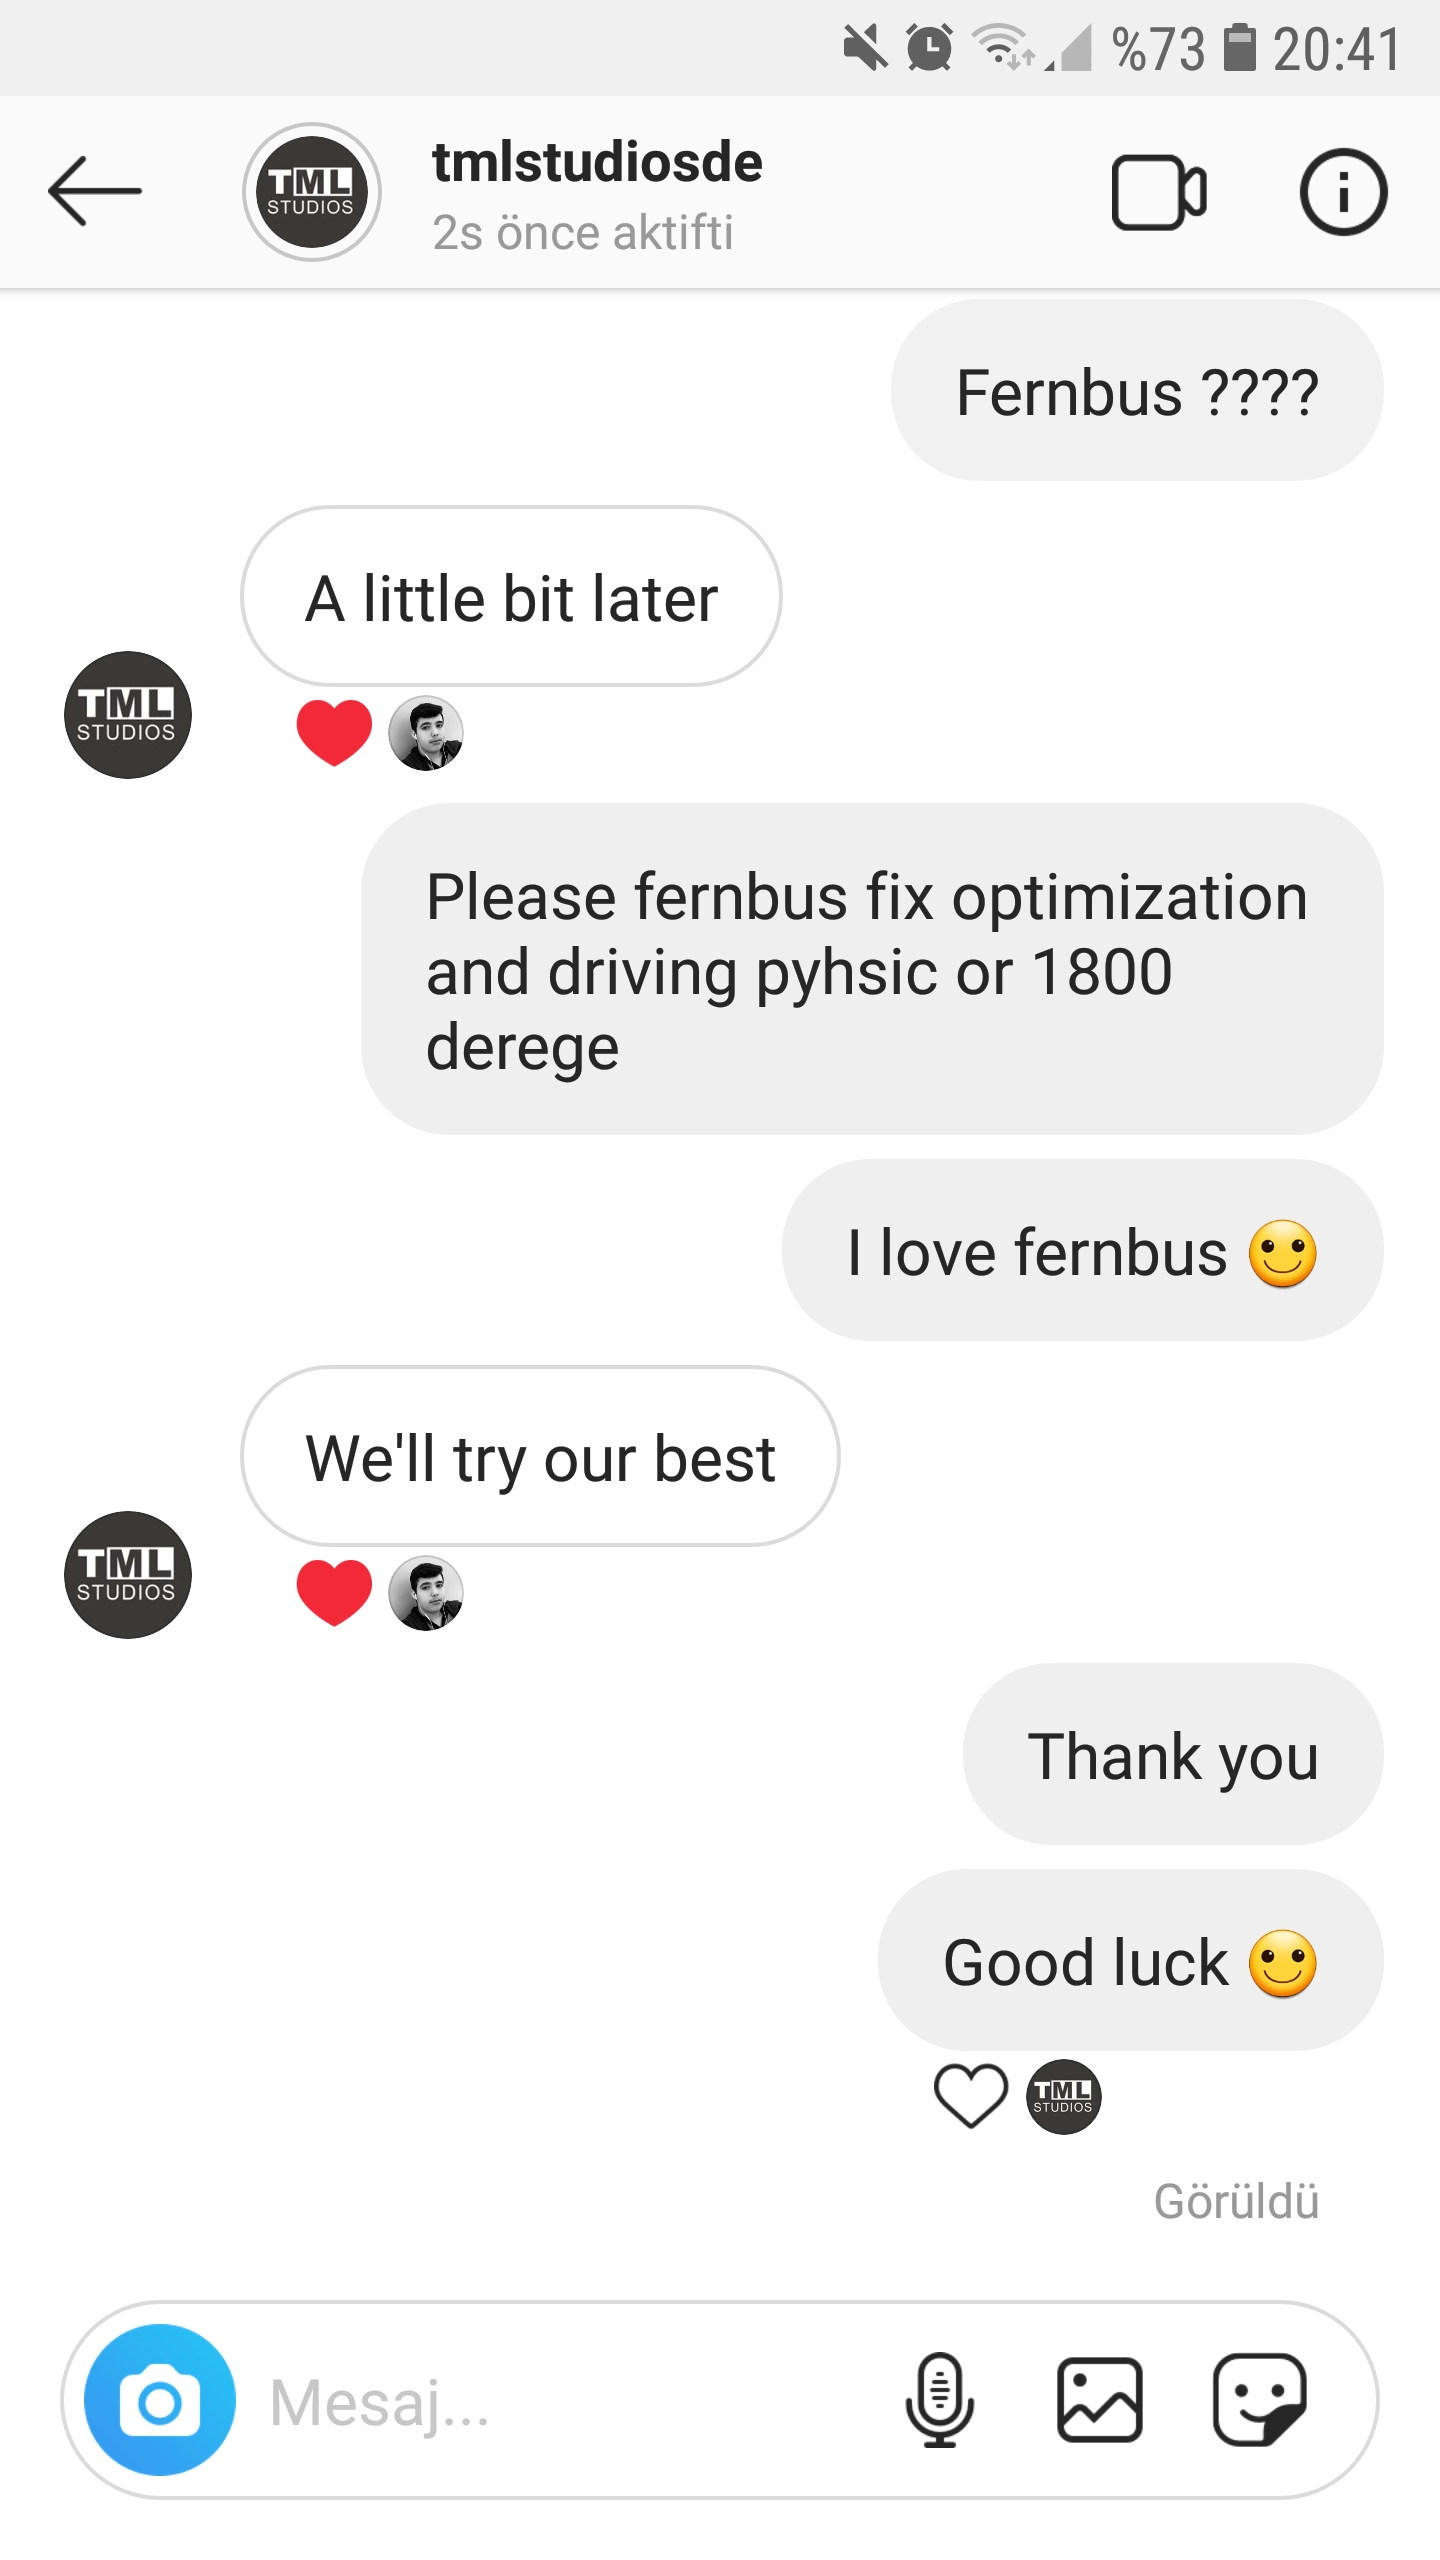This screenshot has height=2560, width=1440.
Task: Tap the TML Studios header profile picture
Action: [311, 192]
